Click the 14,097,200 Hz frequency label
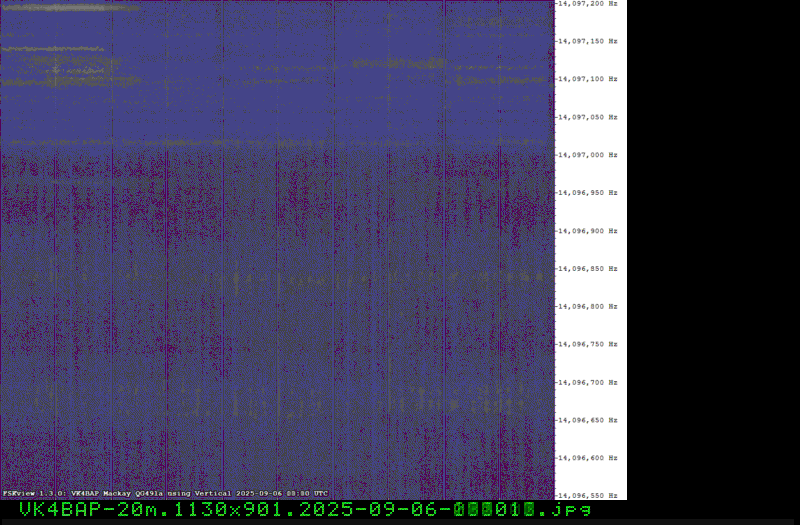Image resolution: width=800 pixels, height=525 pixels. 588,4
